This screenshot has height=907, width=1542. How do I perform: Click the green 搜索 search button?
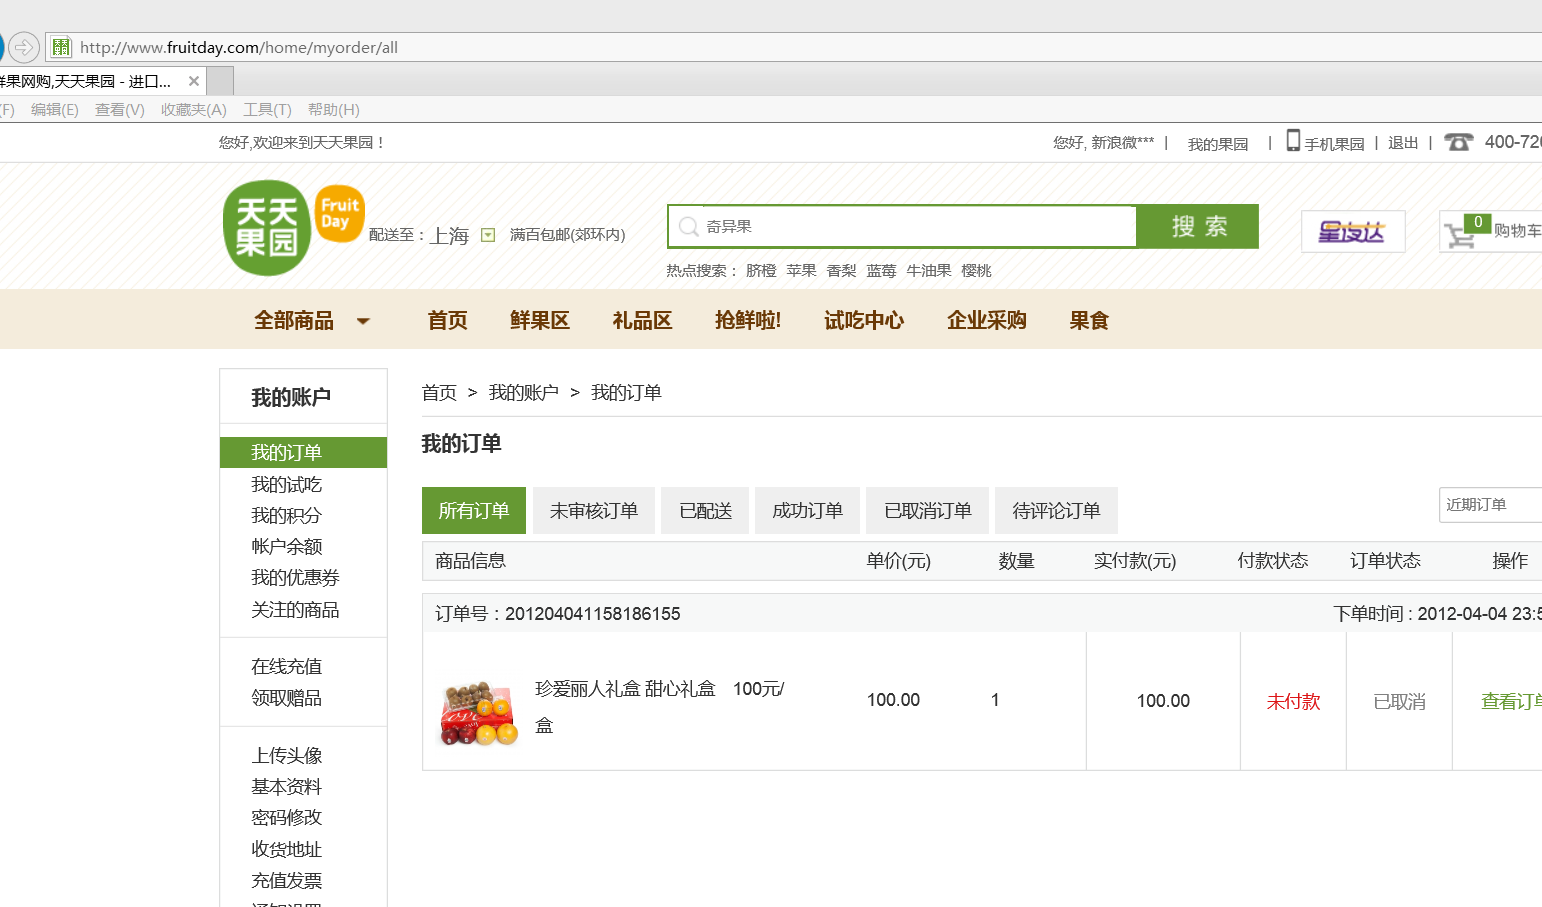[1198, 226]
